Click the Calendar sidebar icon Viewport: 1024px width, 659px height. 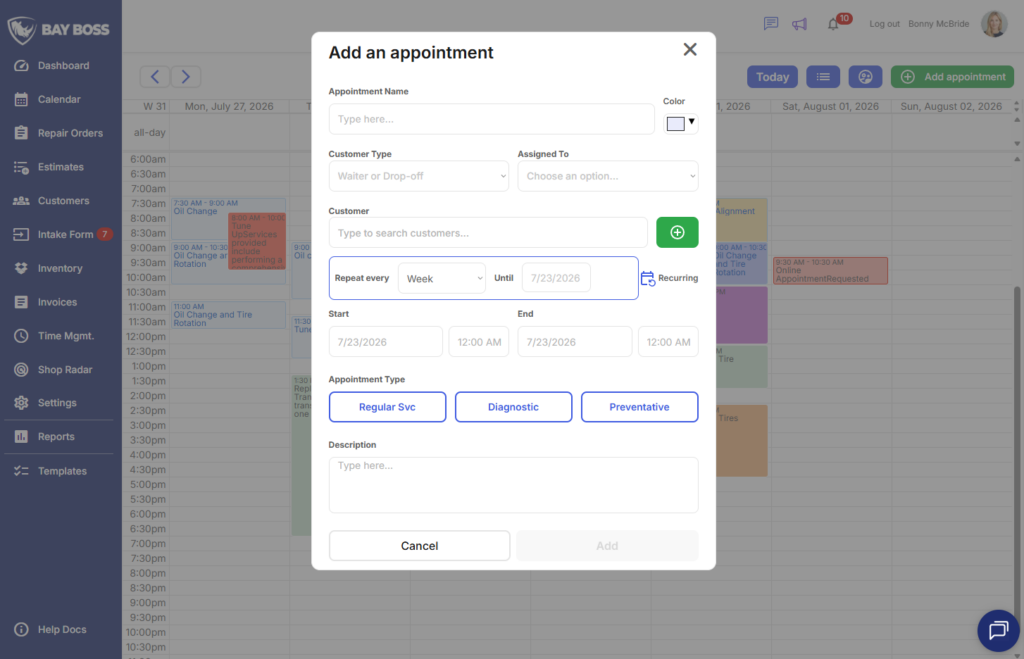[21, 99]
